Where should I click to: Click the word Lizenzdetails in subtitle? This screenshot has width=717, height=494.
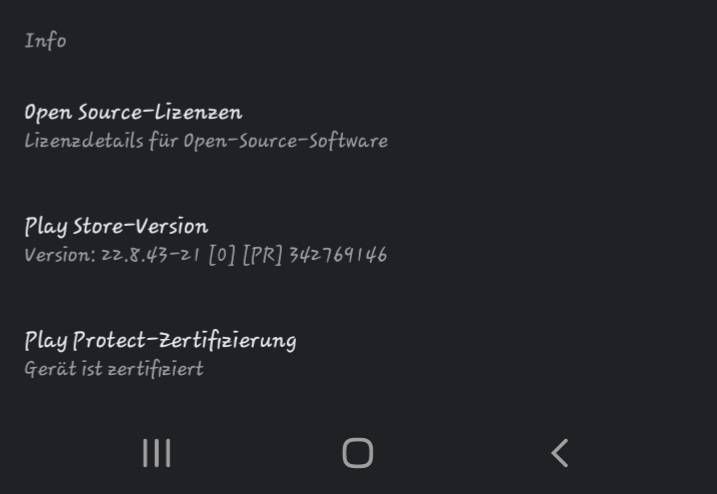click(x=84, y=140)
